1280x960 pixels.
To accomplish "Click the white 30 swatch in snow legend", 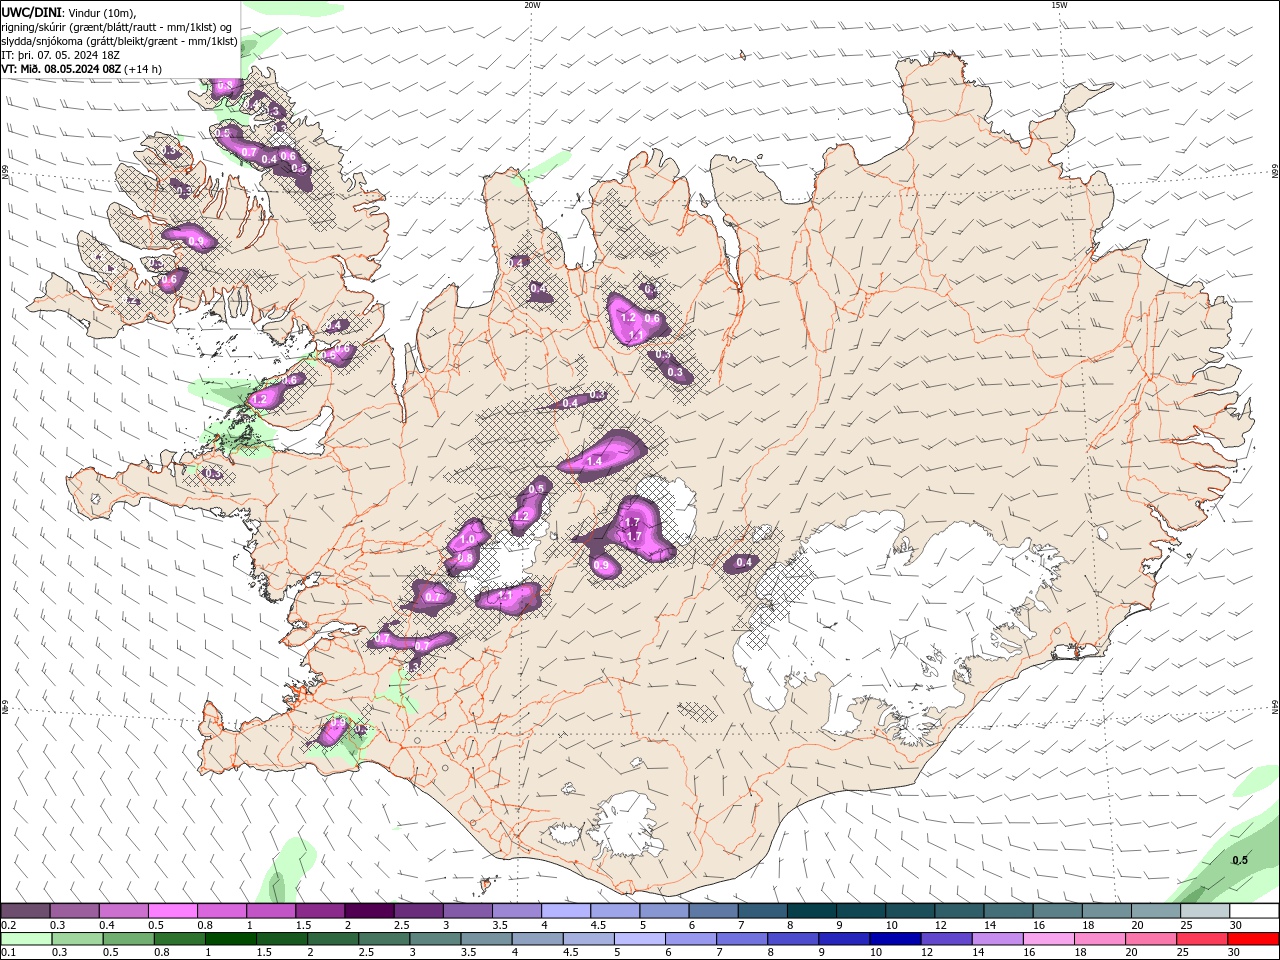I will pyautogui.click(x=1253, y=911).
